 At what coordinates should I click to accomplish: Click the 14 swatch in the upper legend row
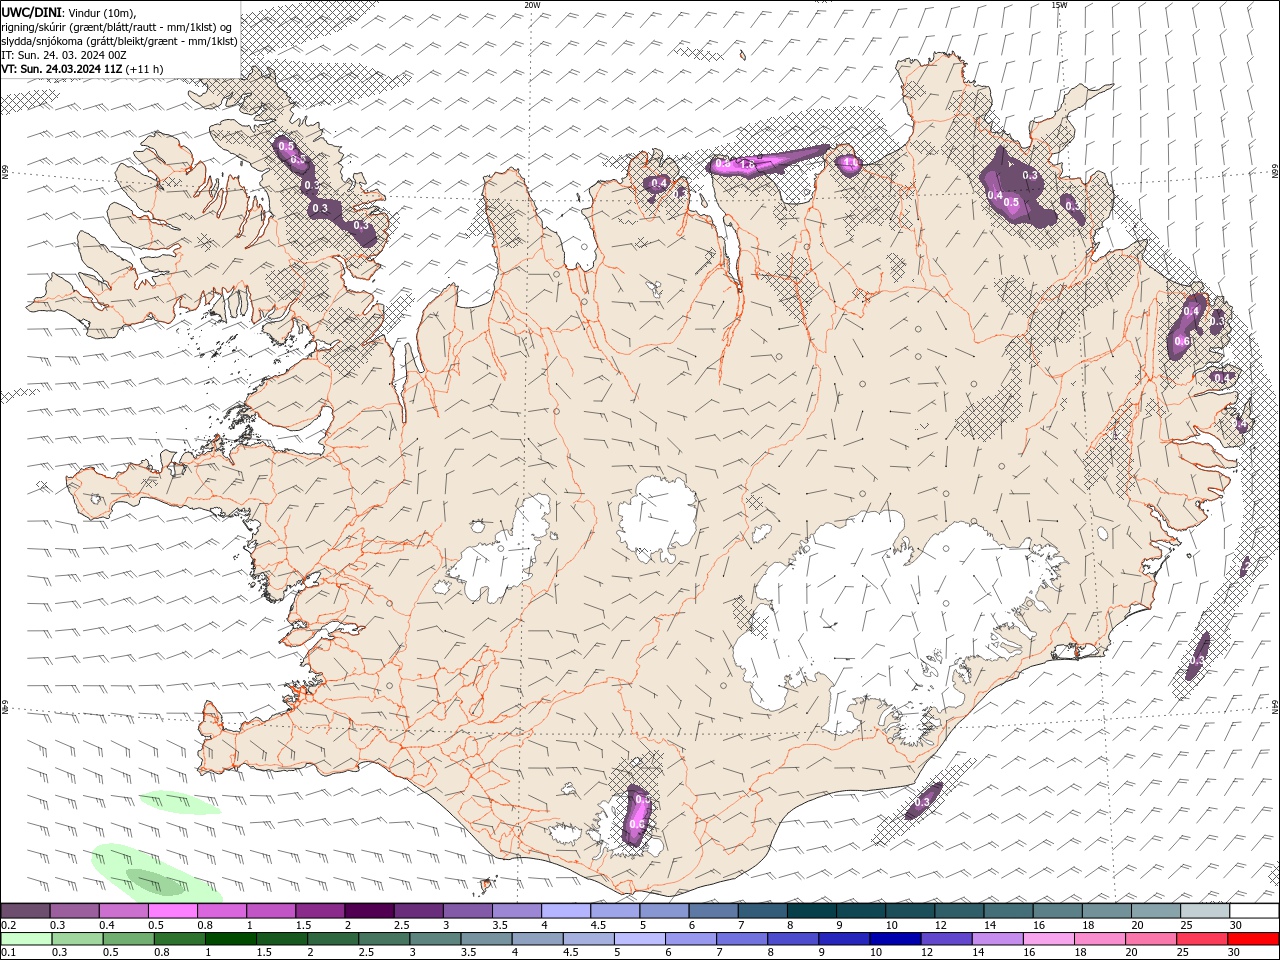1009,911
